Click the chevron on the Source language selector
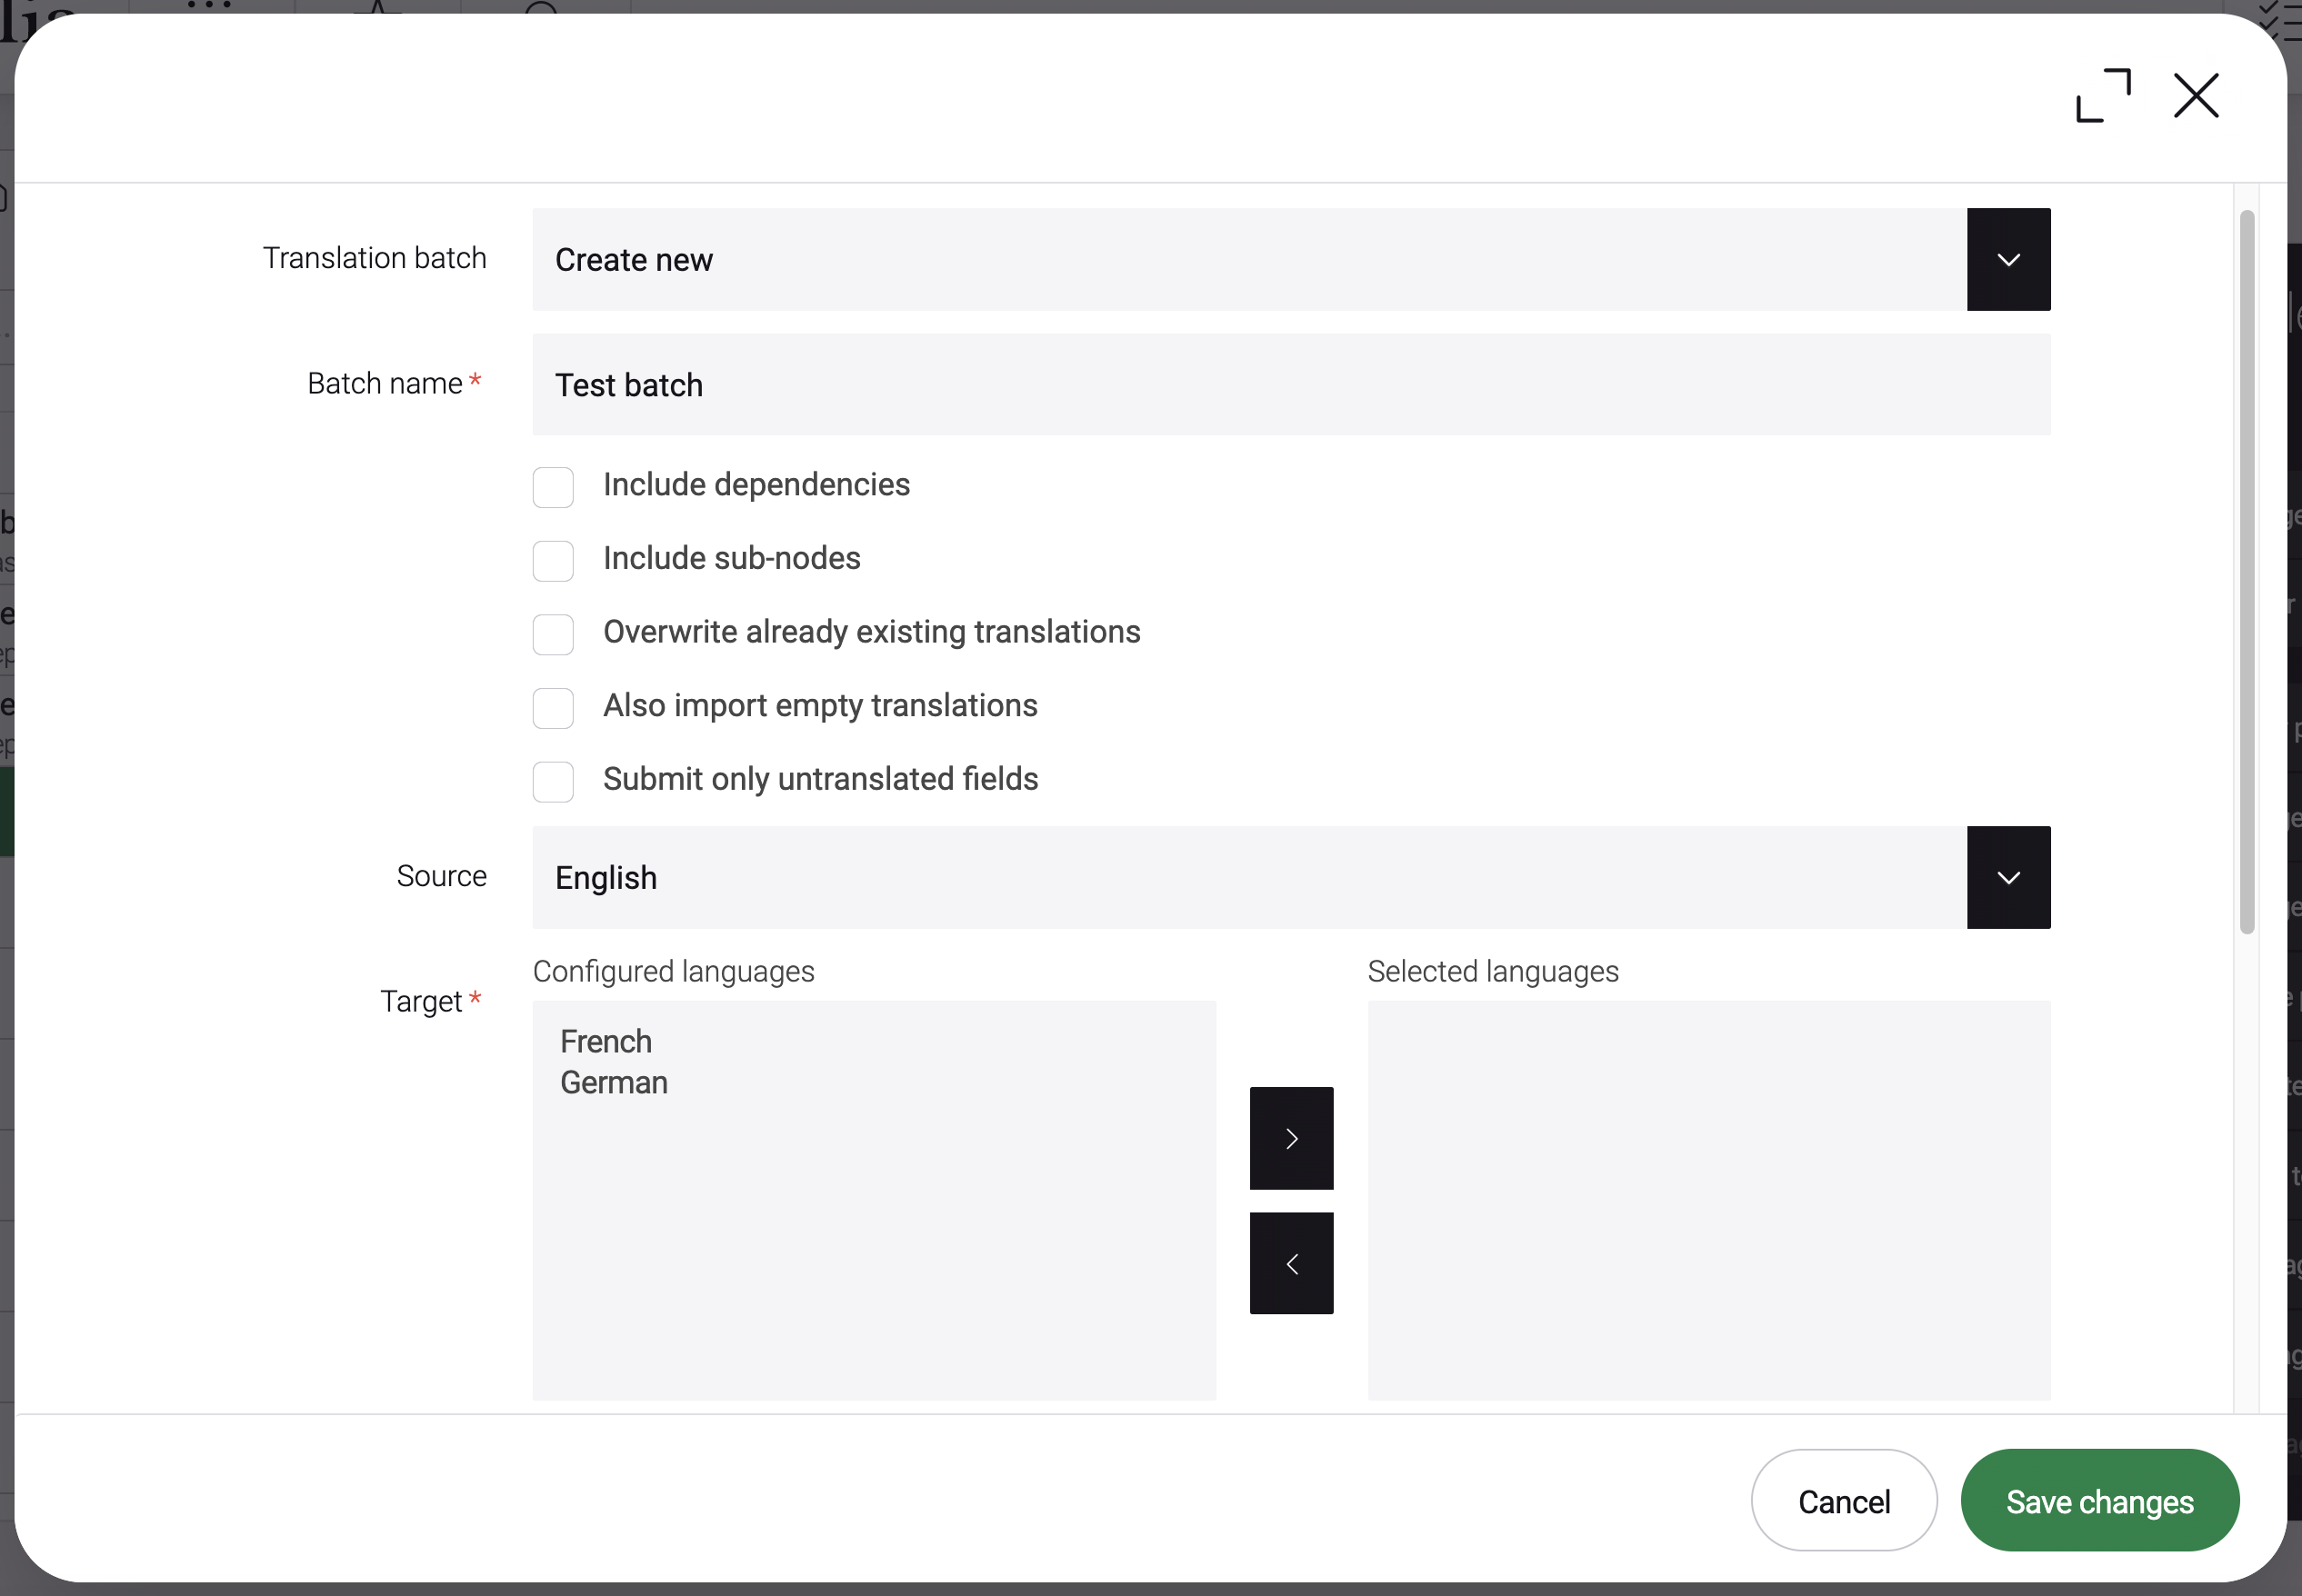 pyautogui.click(x=2008, y=877)
